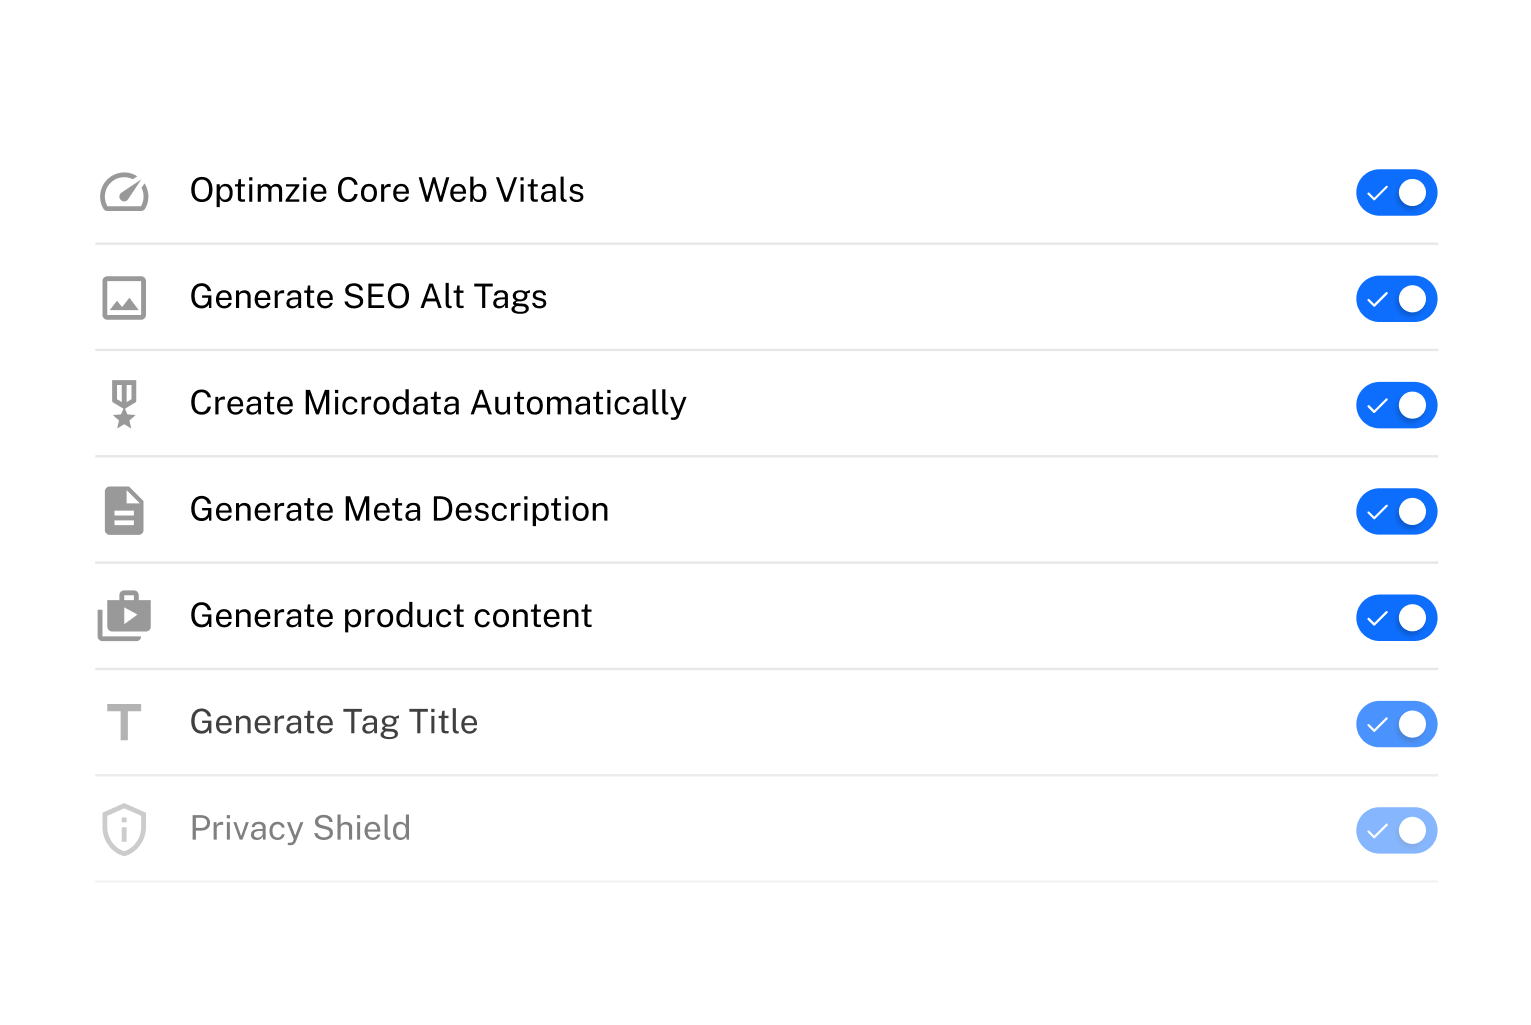Click the medal icon beside Create Microdata
The width and height of the screenshot is (1531, 1025).
coord(124,404)
